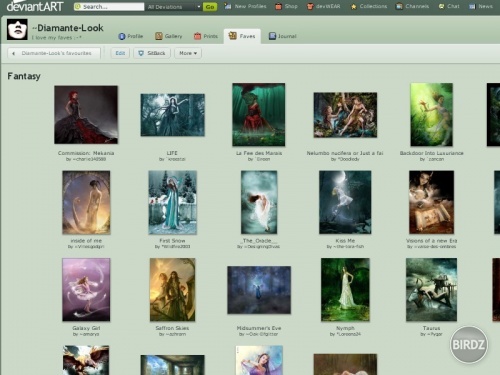This screenshot has width=500, height=375.
Task: Open the First Snow thumbnail
Action: click(x=173, y=202)
